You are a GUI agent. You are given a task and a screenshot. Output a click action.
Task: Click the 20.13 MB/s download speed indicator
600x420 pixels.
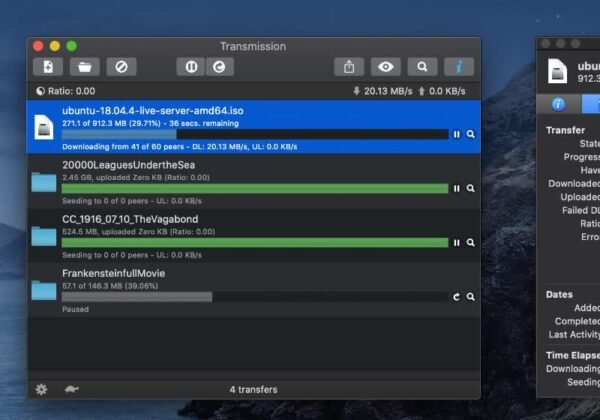[x=383, y=91]
